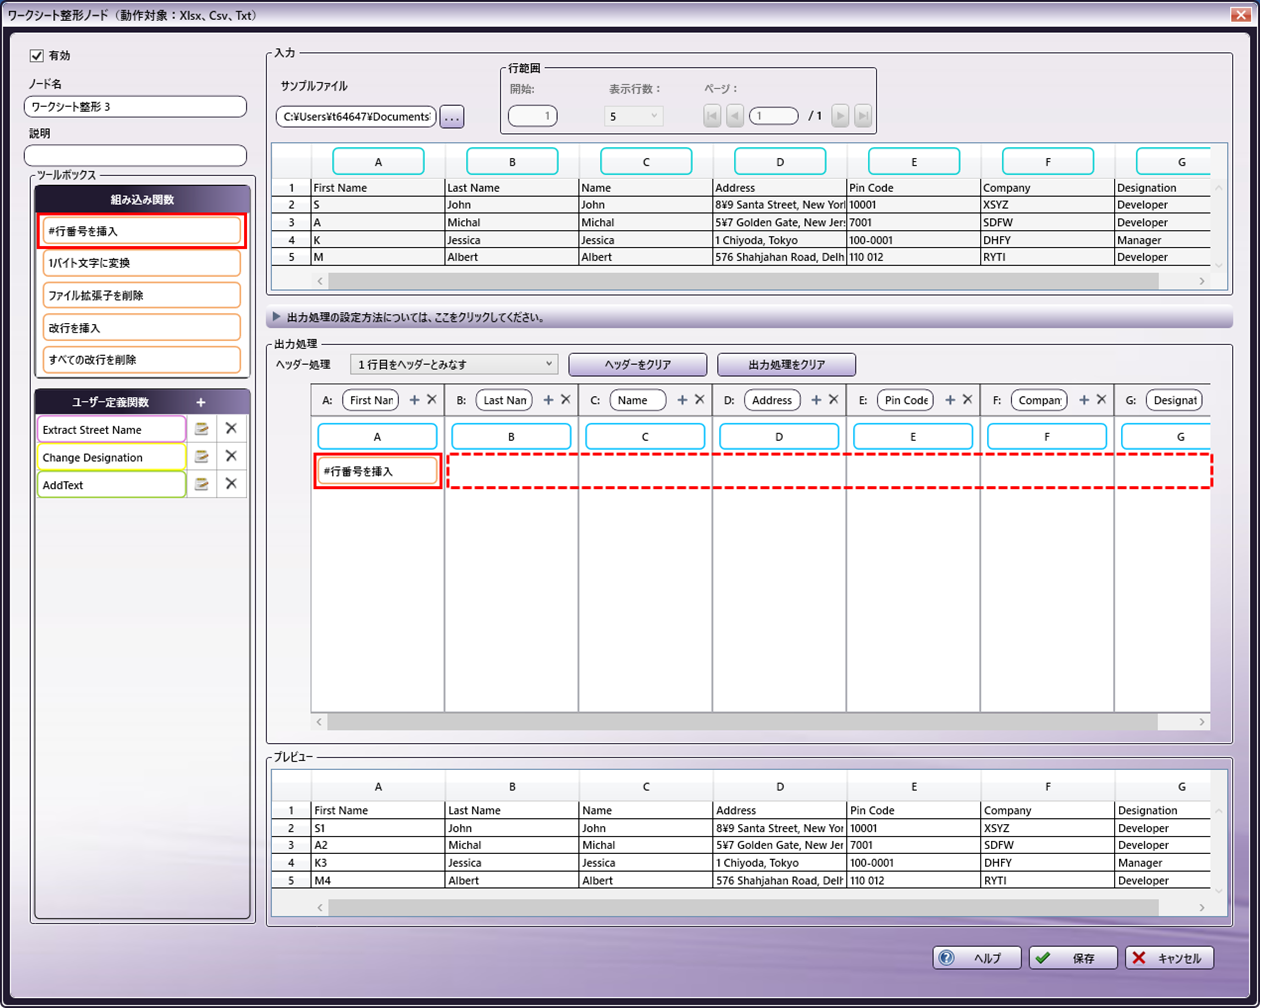Uncheck the 有効 checkbox

tap(37, 56)
